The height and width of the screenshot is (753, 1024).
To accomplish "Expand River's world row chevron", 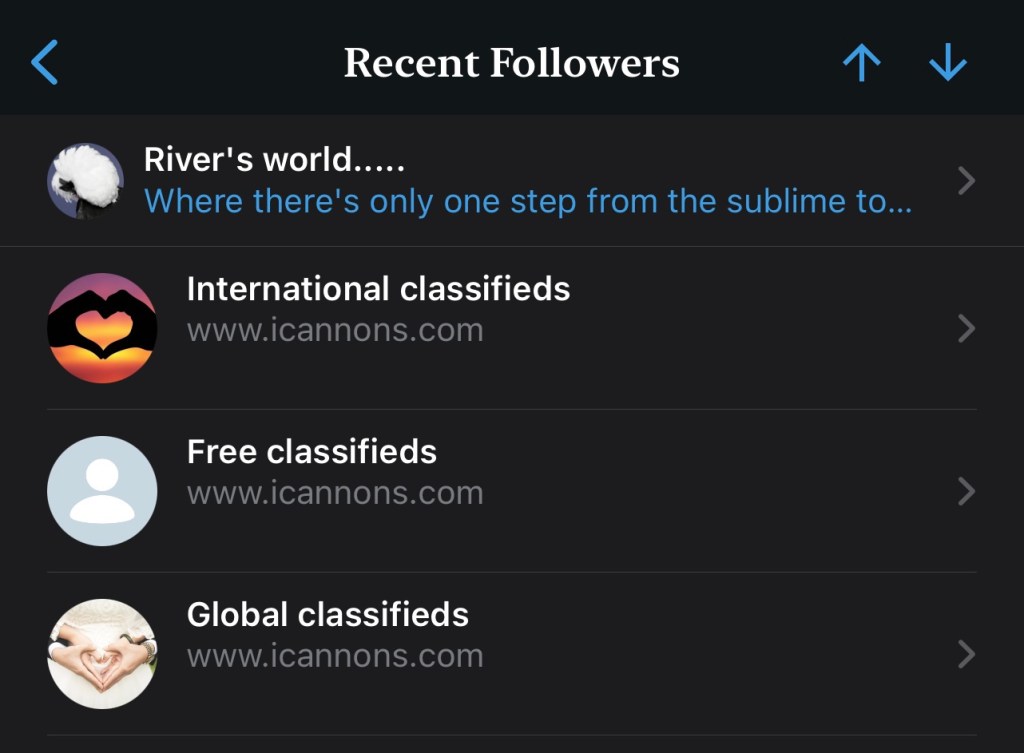I will [966, 181].
